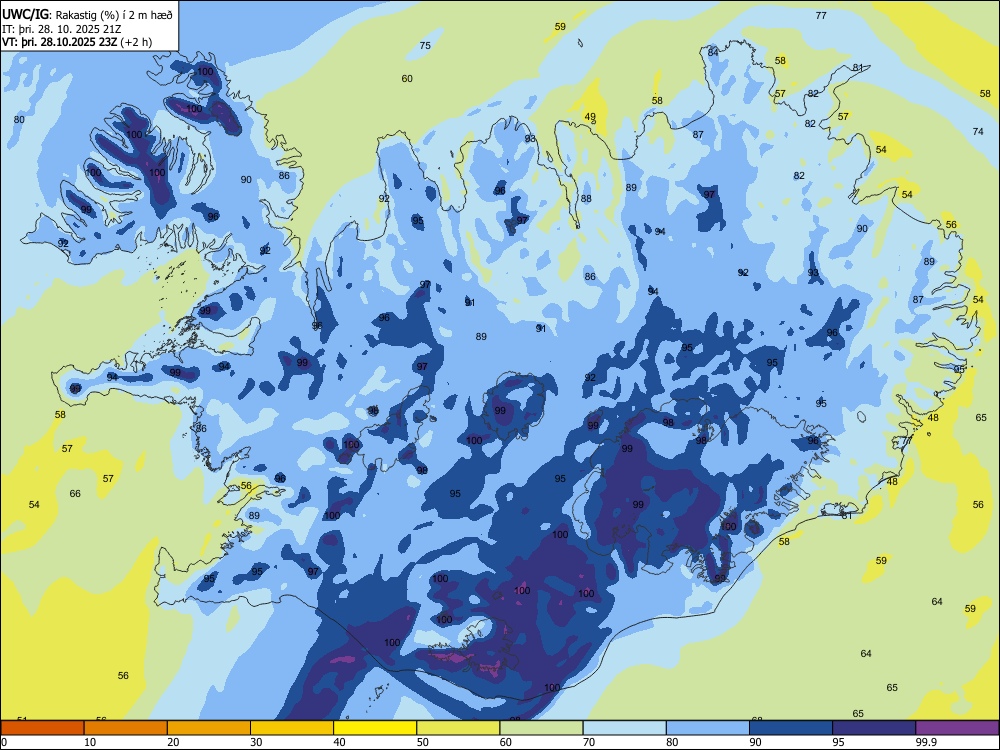The image size is (1000, 750).
Task: Pick the light green 60–70 legend swatch
Action: [x=541, y=728]
